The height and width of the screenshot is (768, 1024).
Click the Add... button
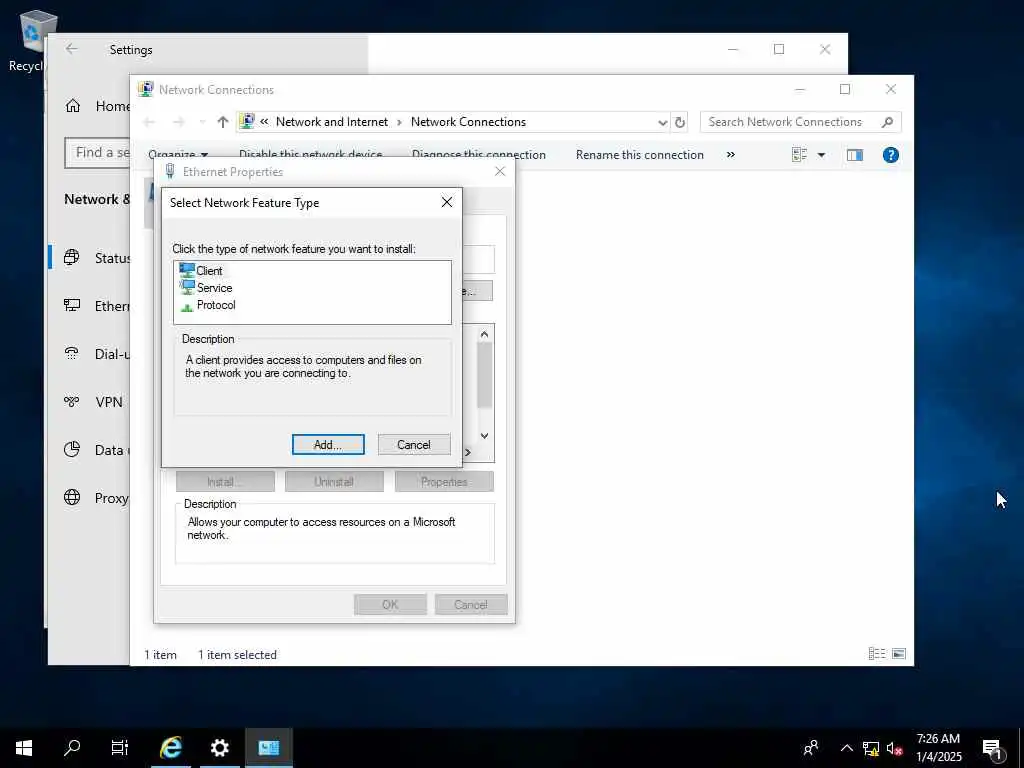[328, 445]
